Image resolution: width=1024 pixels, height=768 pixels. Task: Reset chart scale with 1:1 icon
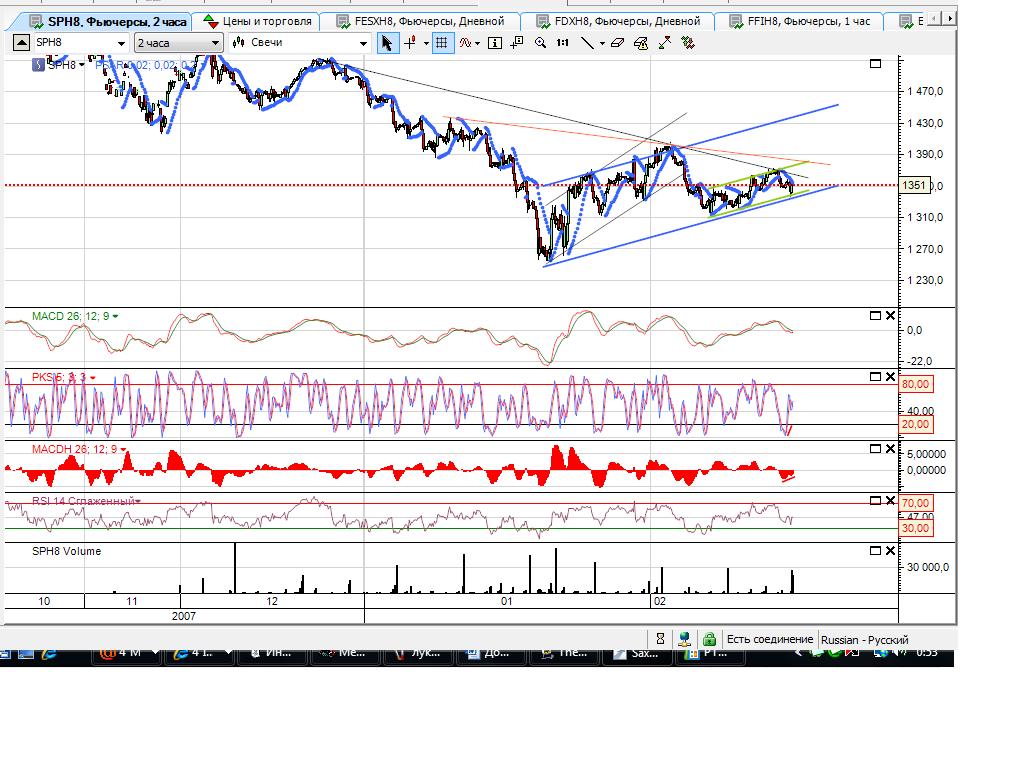click(x=562, y=43)
